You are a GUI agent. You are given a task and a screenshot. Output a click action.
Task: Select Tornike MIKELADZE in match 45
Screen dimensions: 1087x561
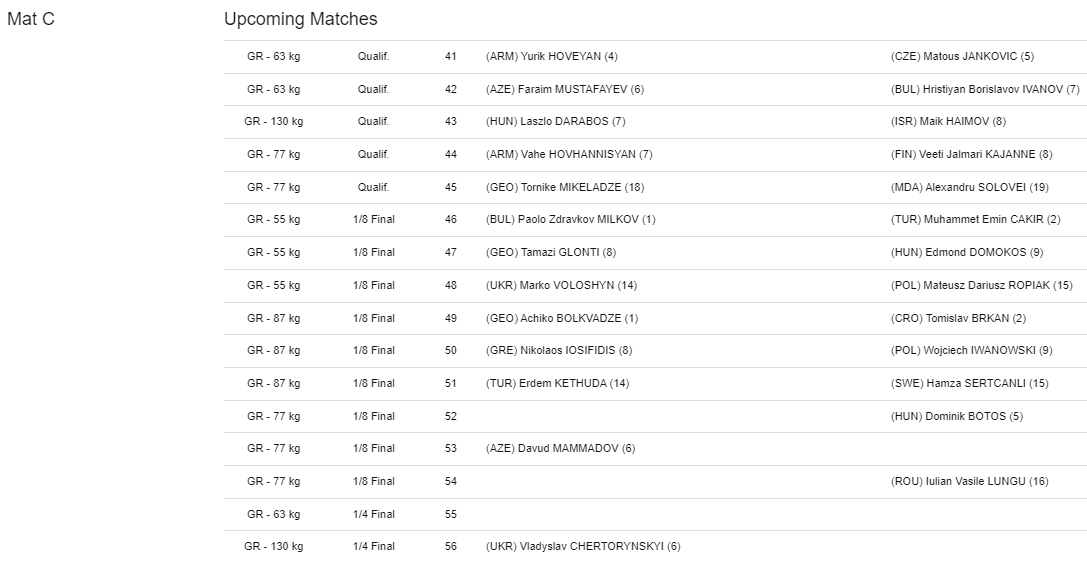[564, 187]
